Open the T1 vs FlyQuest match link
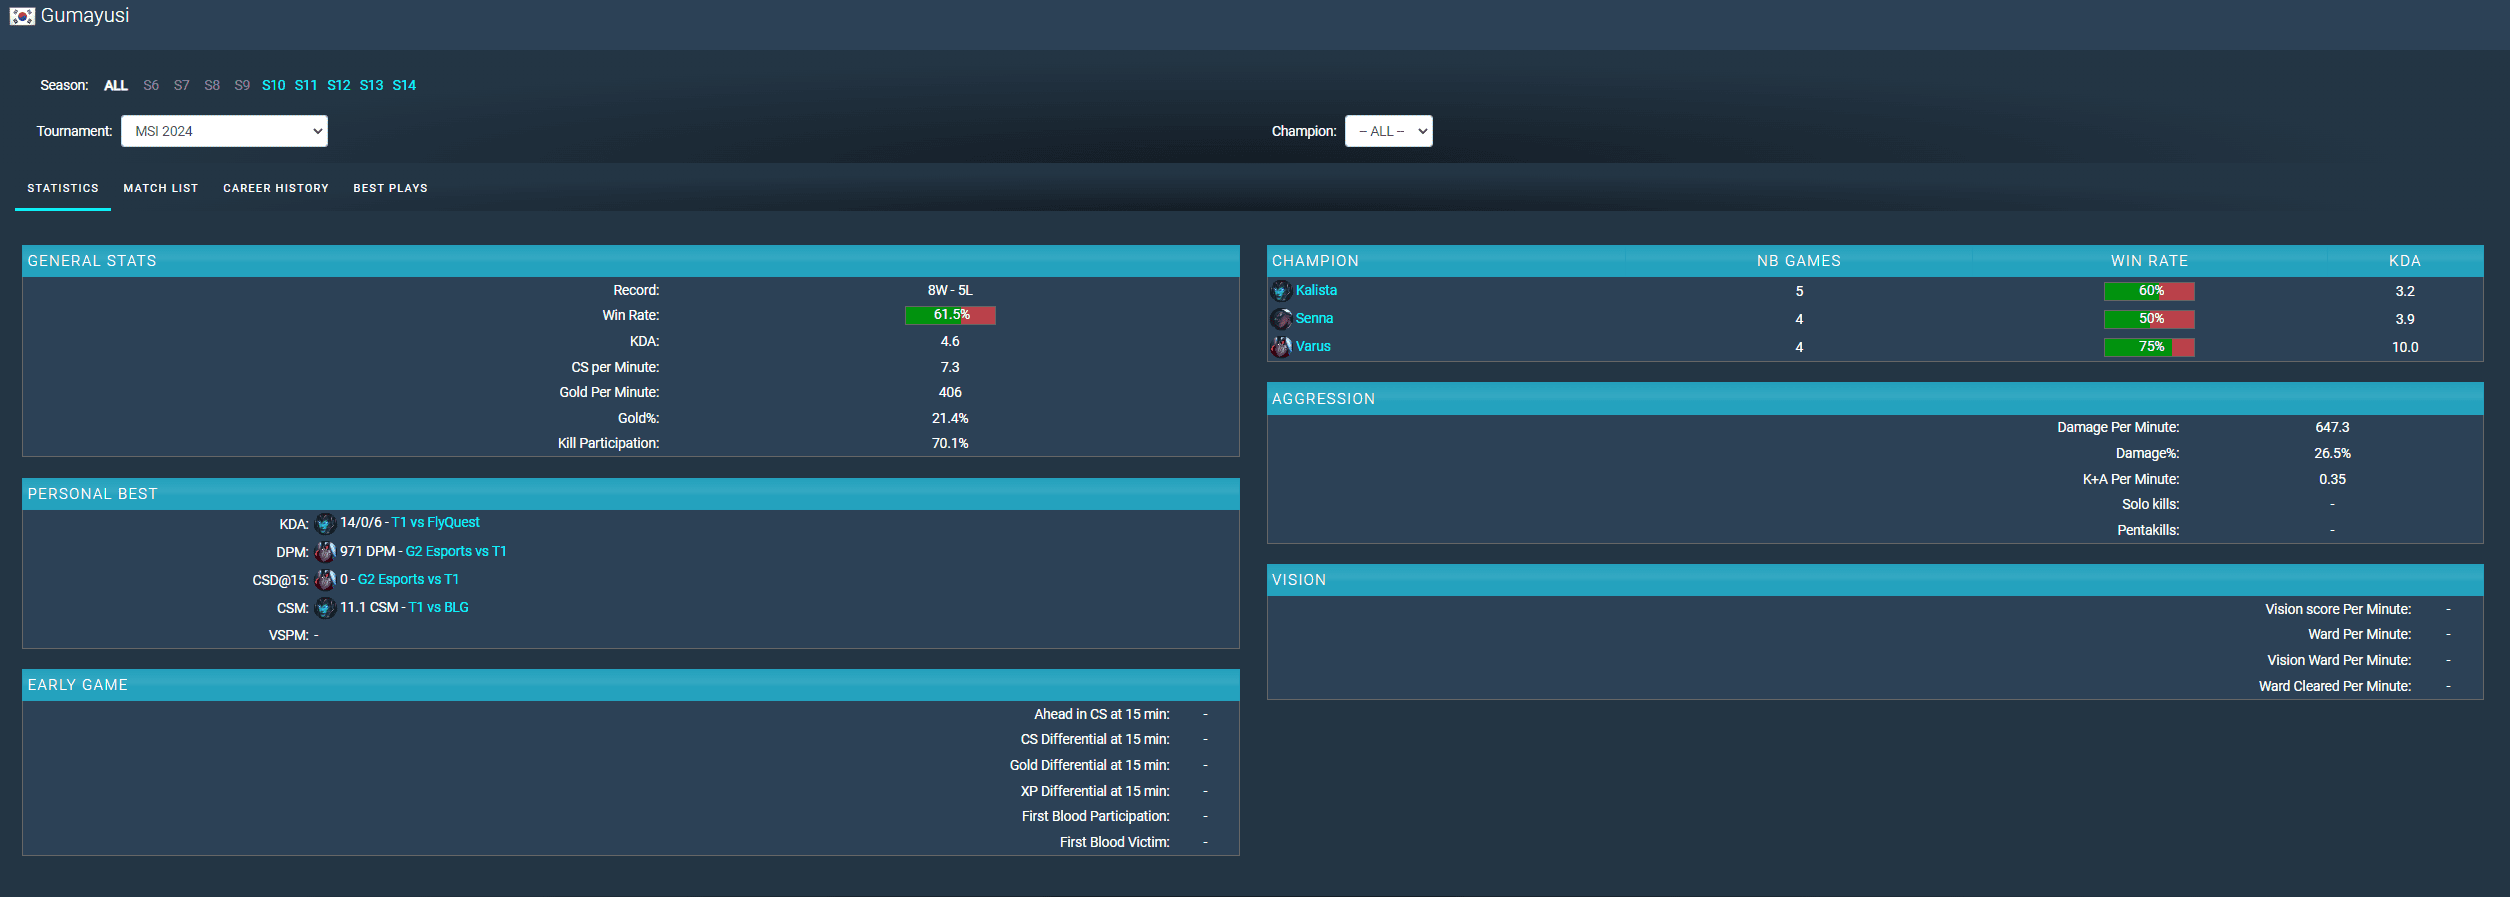Viewport: 2510px width, 897px height. pos(435,522)
